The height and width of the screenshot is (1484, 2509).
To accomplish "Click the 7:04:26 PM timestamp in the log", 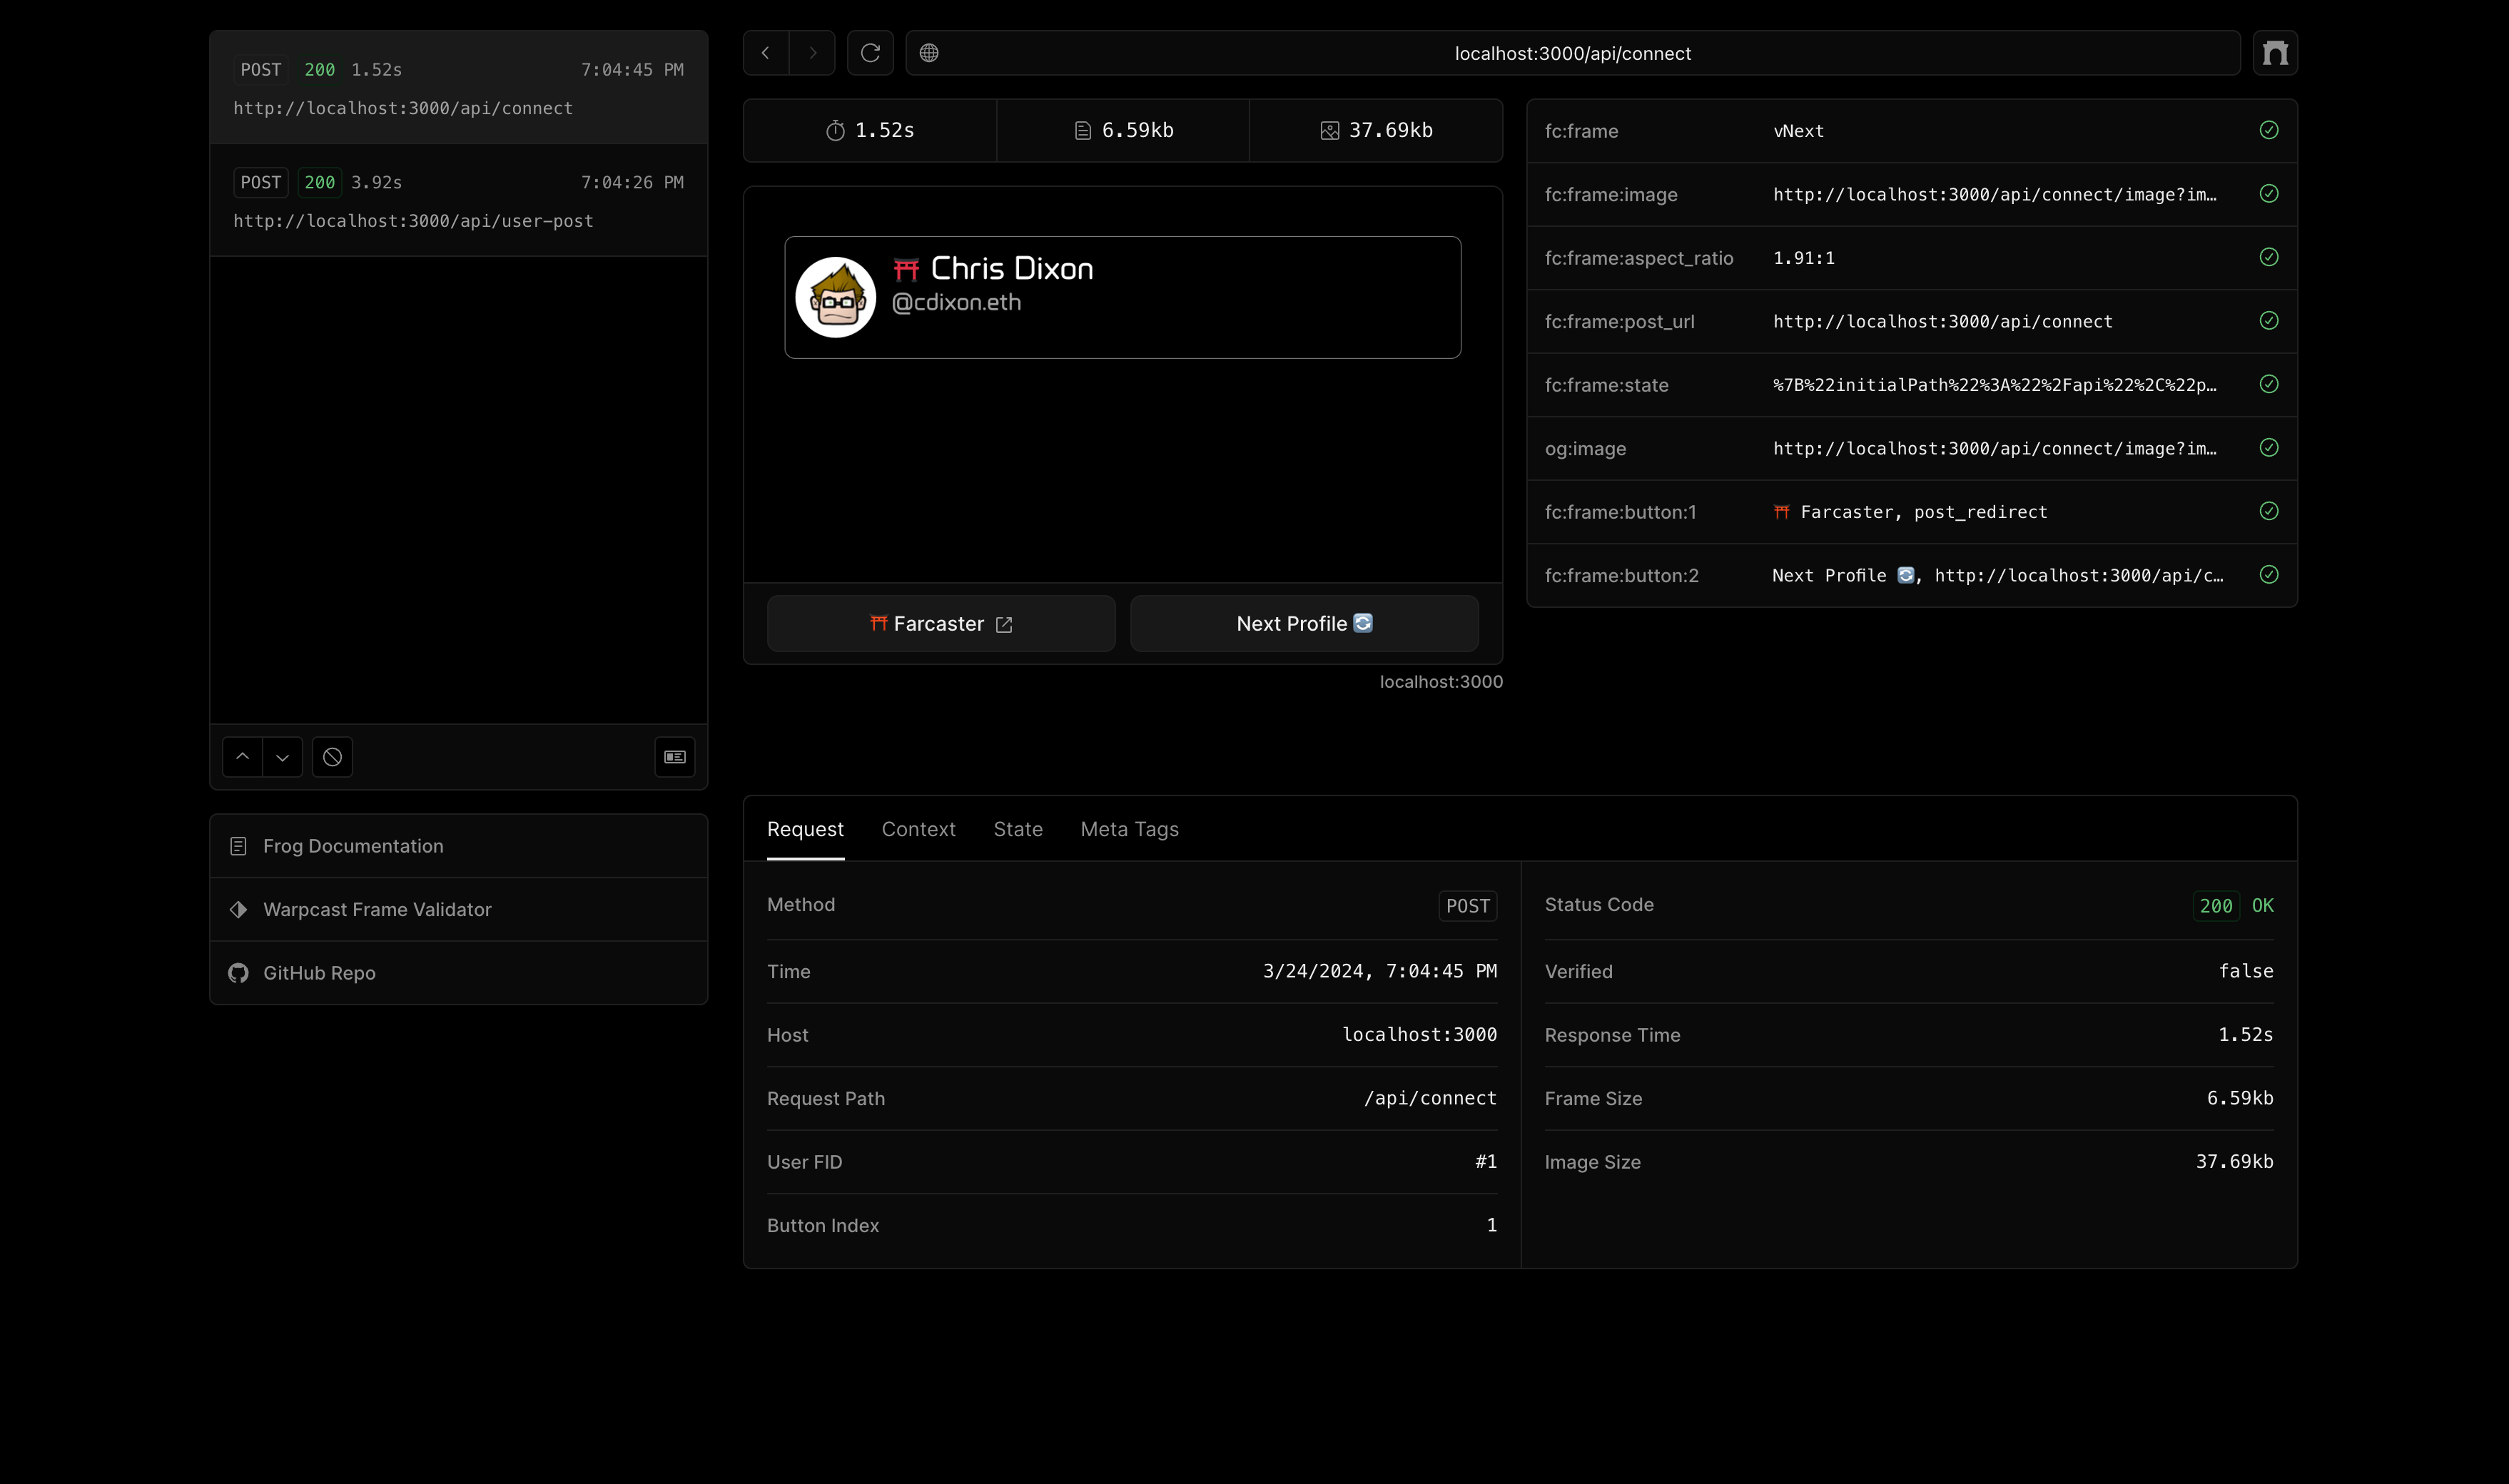I will tap(632, 182).
